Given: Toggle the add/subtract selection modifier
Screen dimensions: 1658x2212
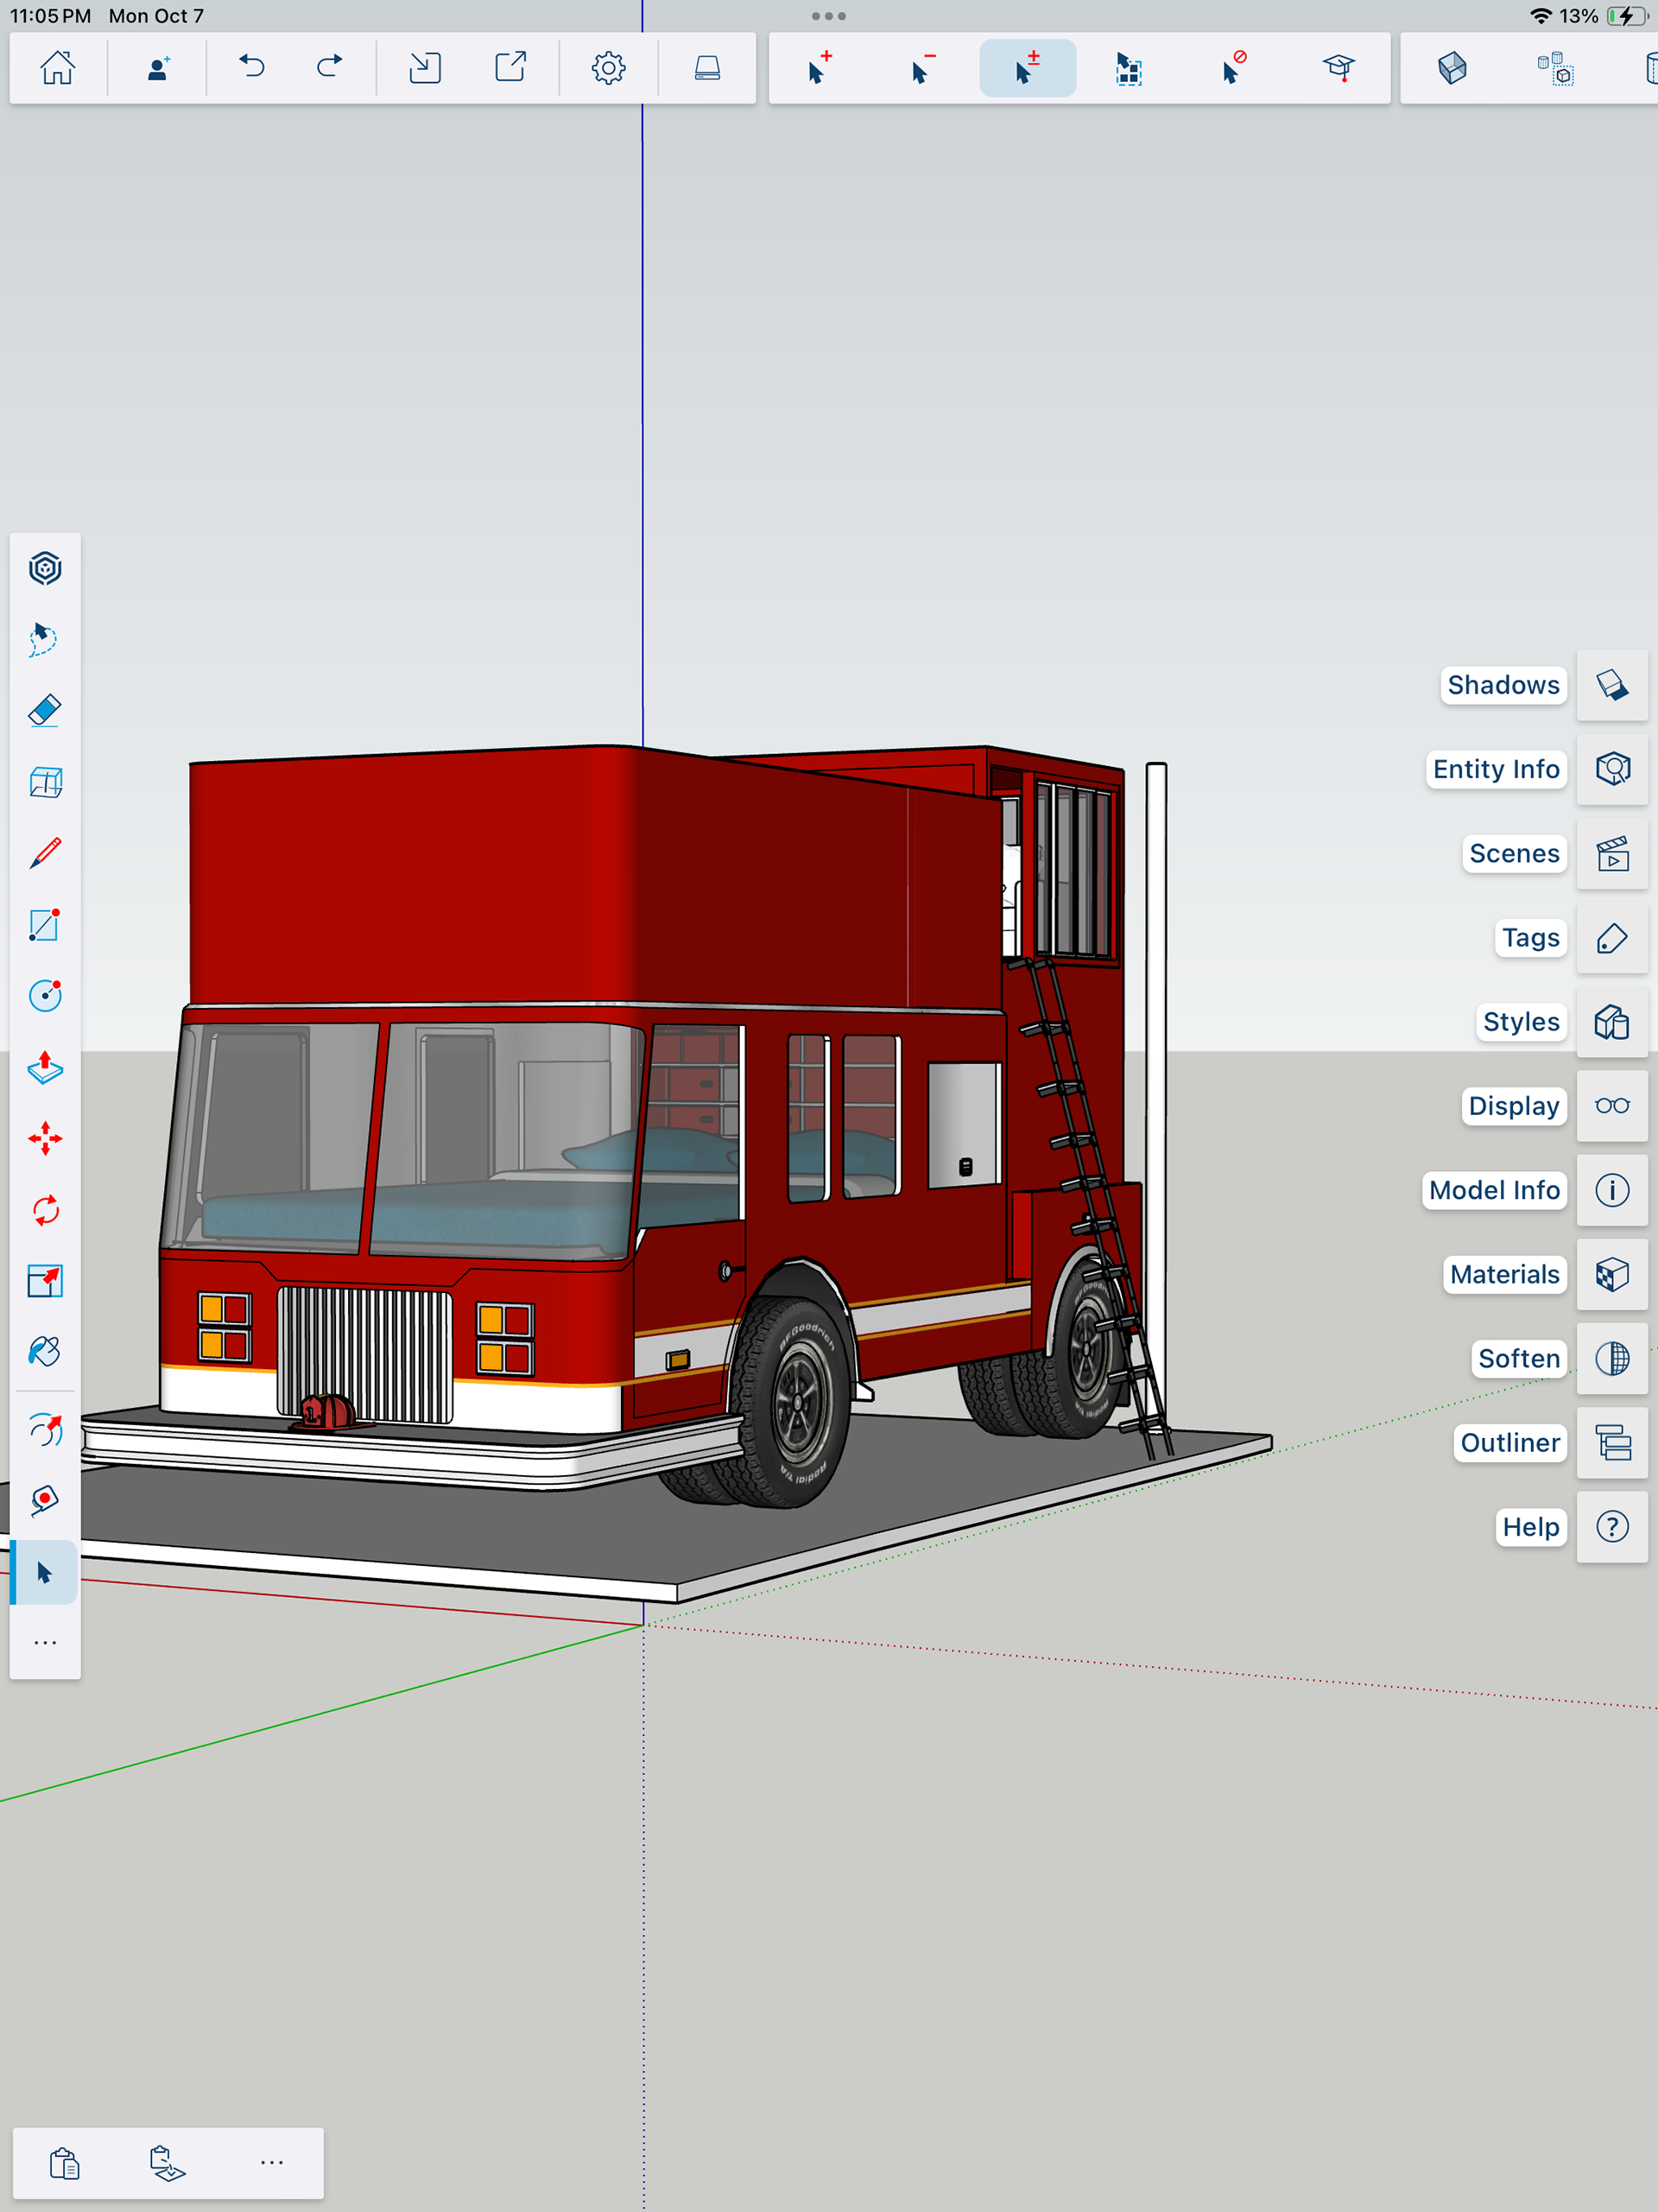Looking at the screenshot, I should [1027, 68].
